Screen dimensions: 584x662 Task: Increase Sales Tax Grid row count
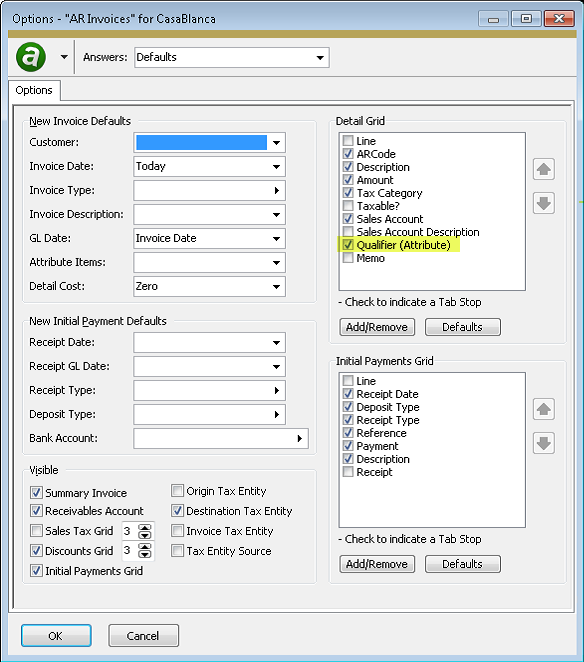click(x=145, y=528)
